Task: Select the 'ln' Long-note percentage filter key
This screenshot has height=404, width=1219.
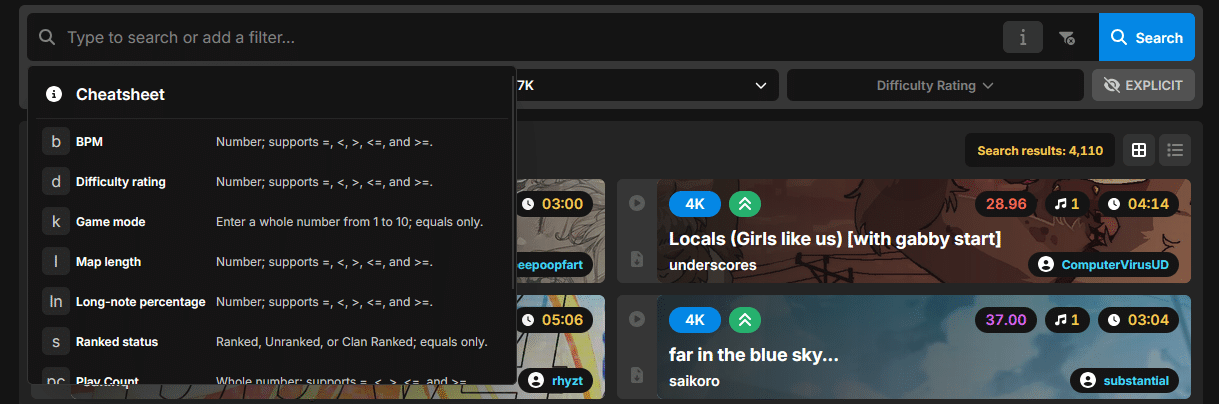Action: coord(56,302)
